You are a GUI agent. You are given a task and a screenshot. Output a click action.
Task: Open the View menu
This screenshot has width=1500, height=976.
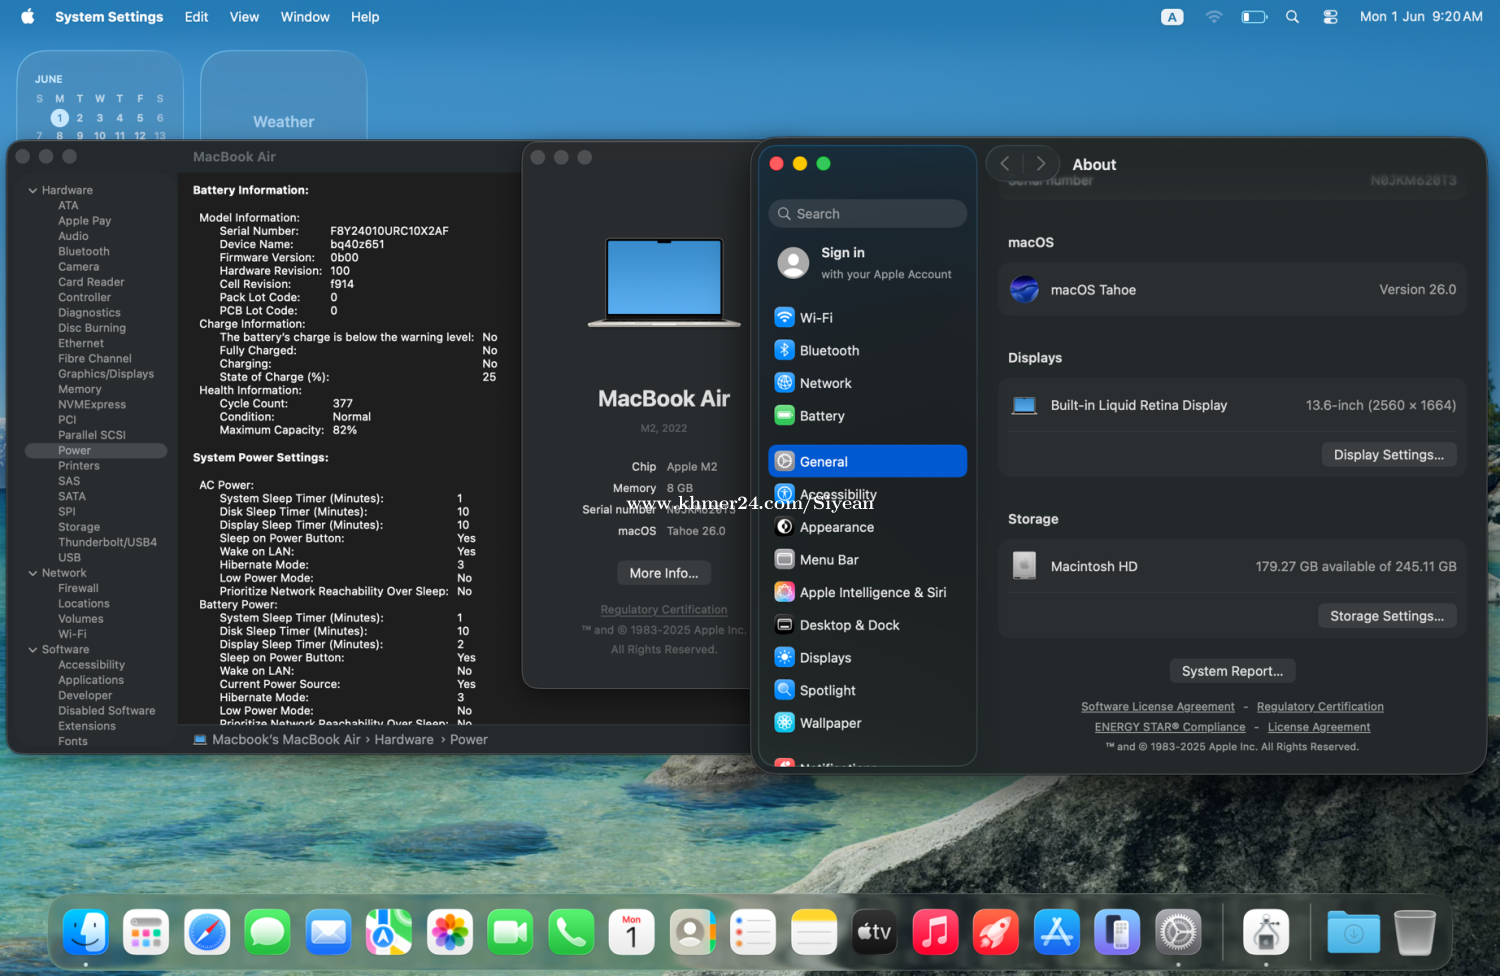point(244,17)
